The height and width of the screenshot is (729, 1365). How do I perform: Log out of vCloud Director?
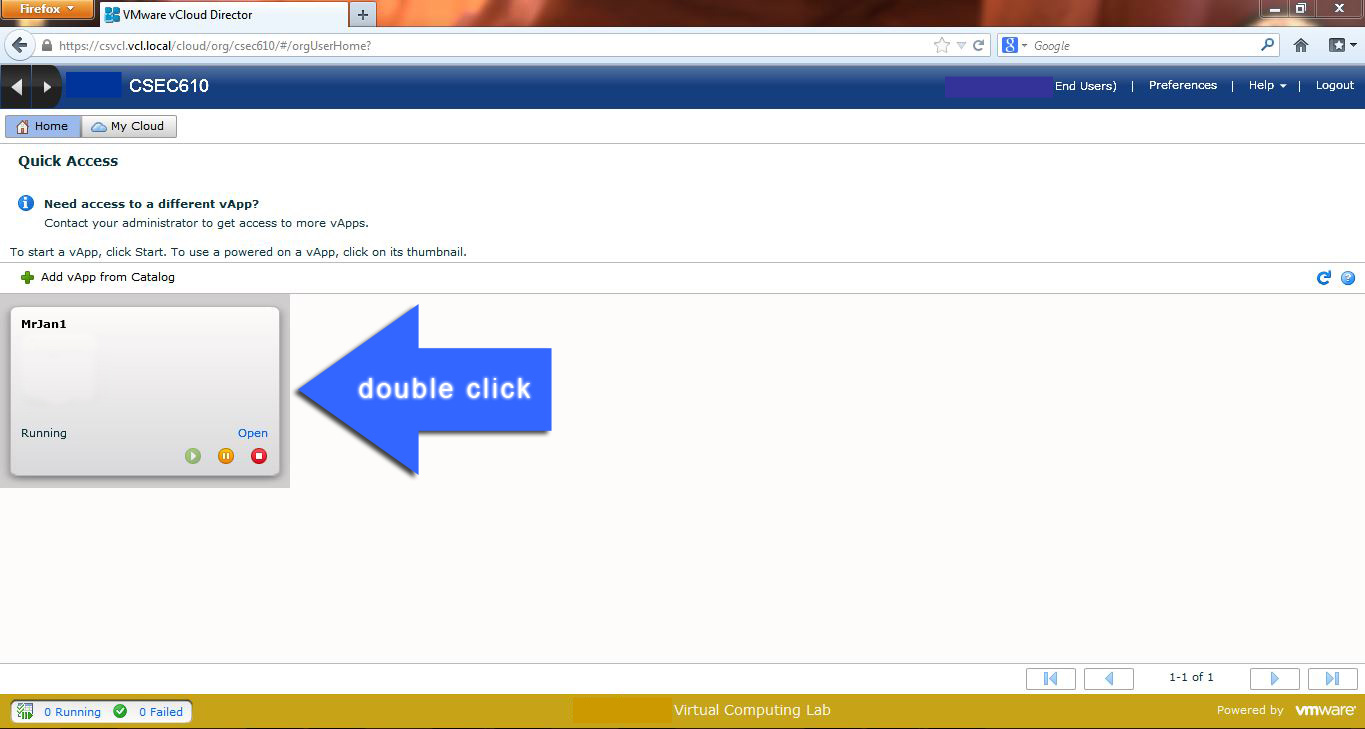(1335, 85)
